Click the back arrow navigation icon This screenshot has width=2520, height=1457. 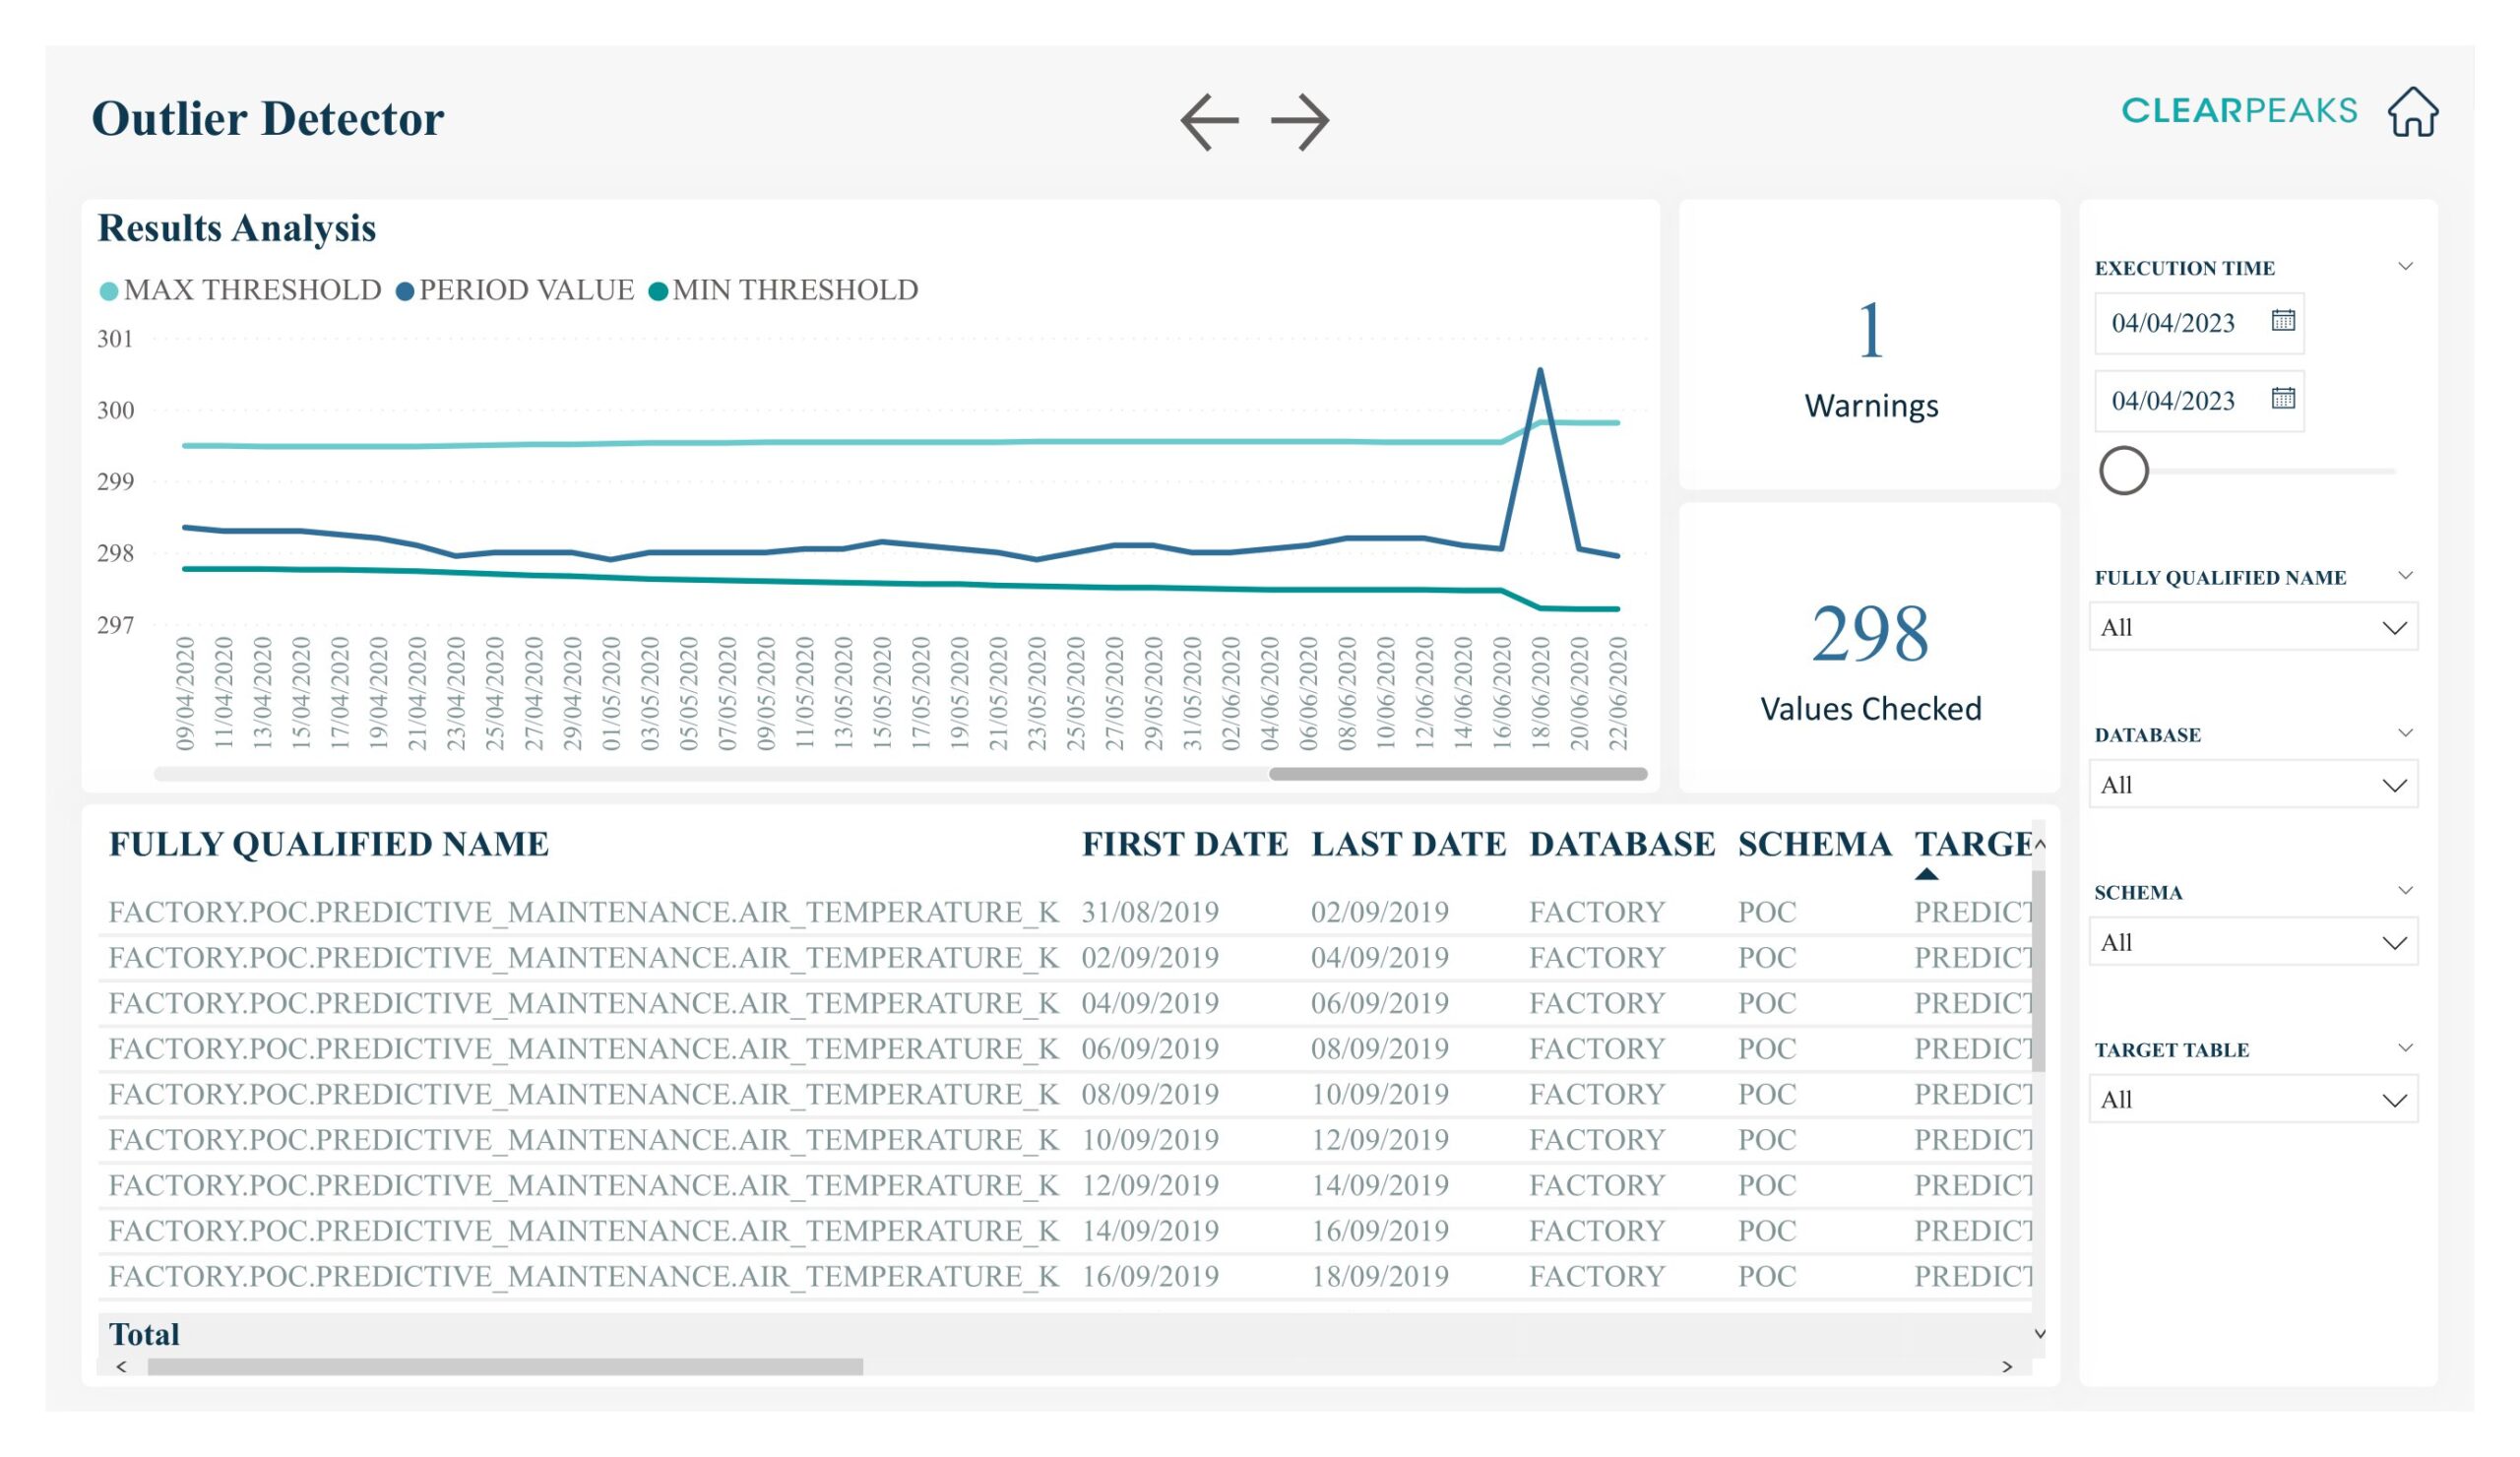click(1209, 121)
